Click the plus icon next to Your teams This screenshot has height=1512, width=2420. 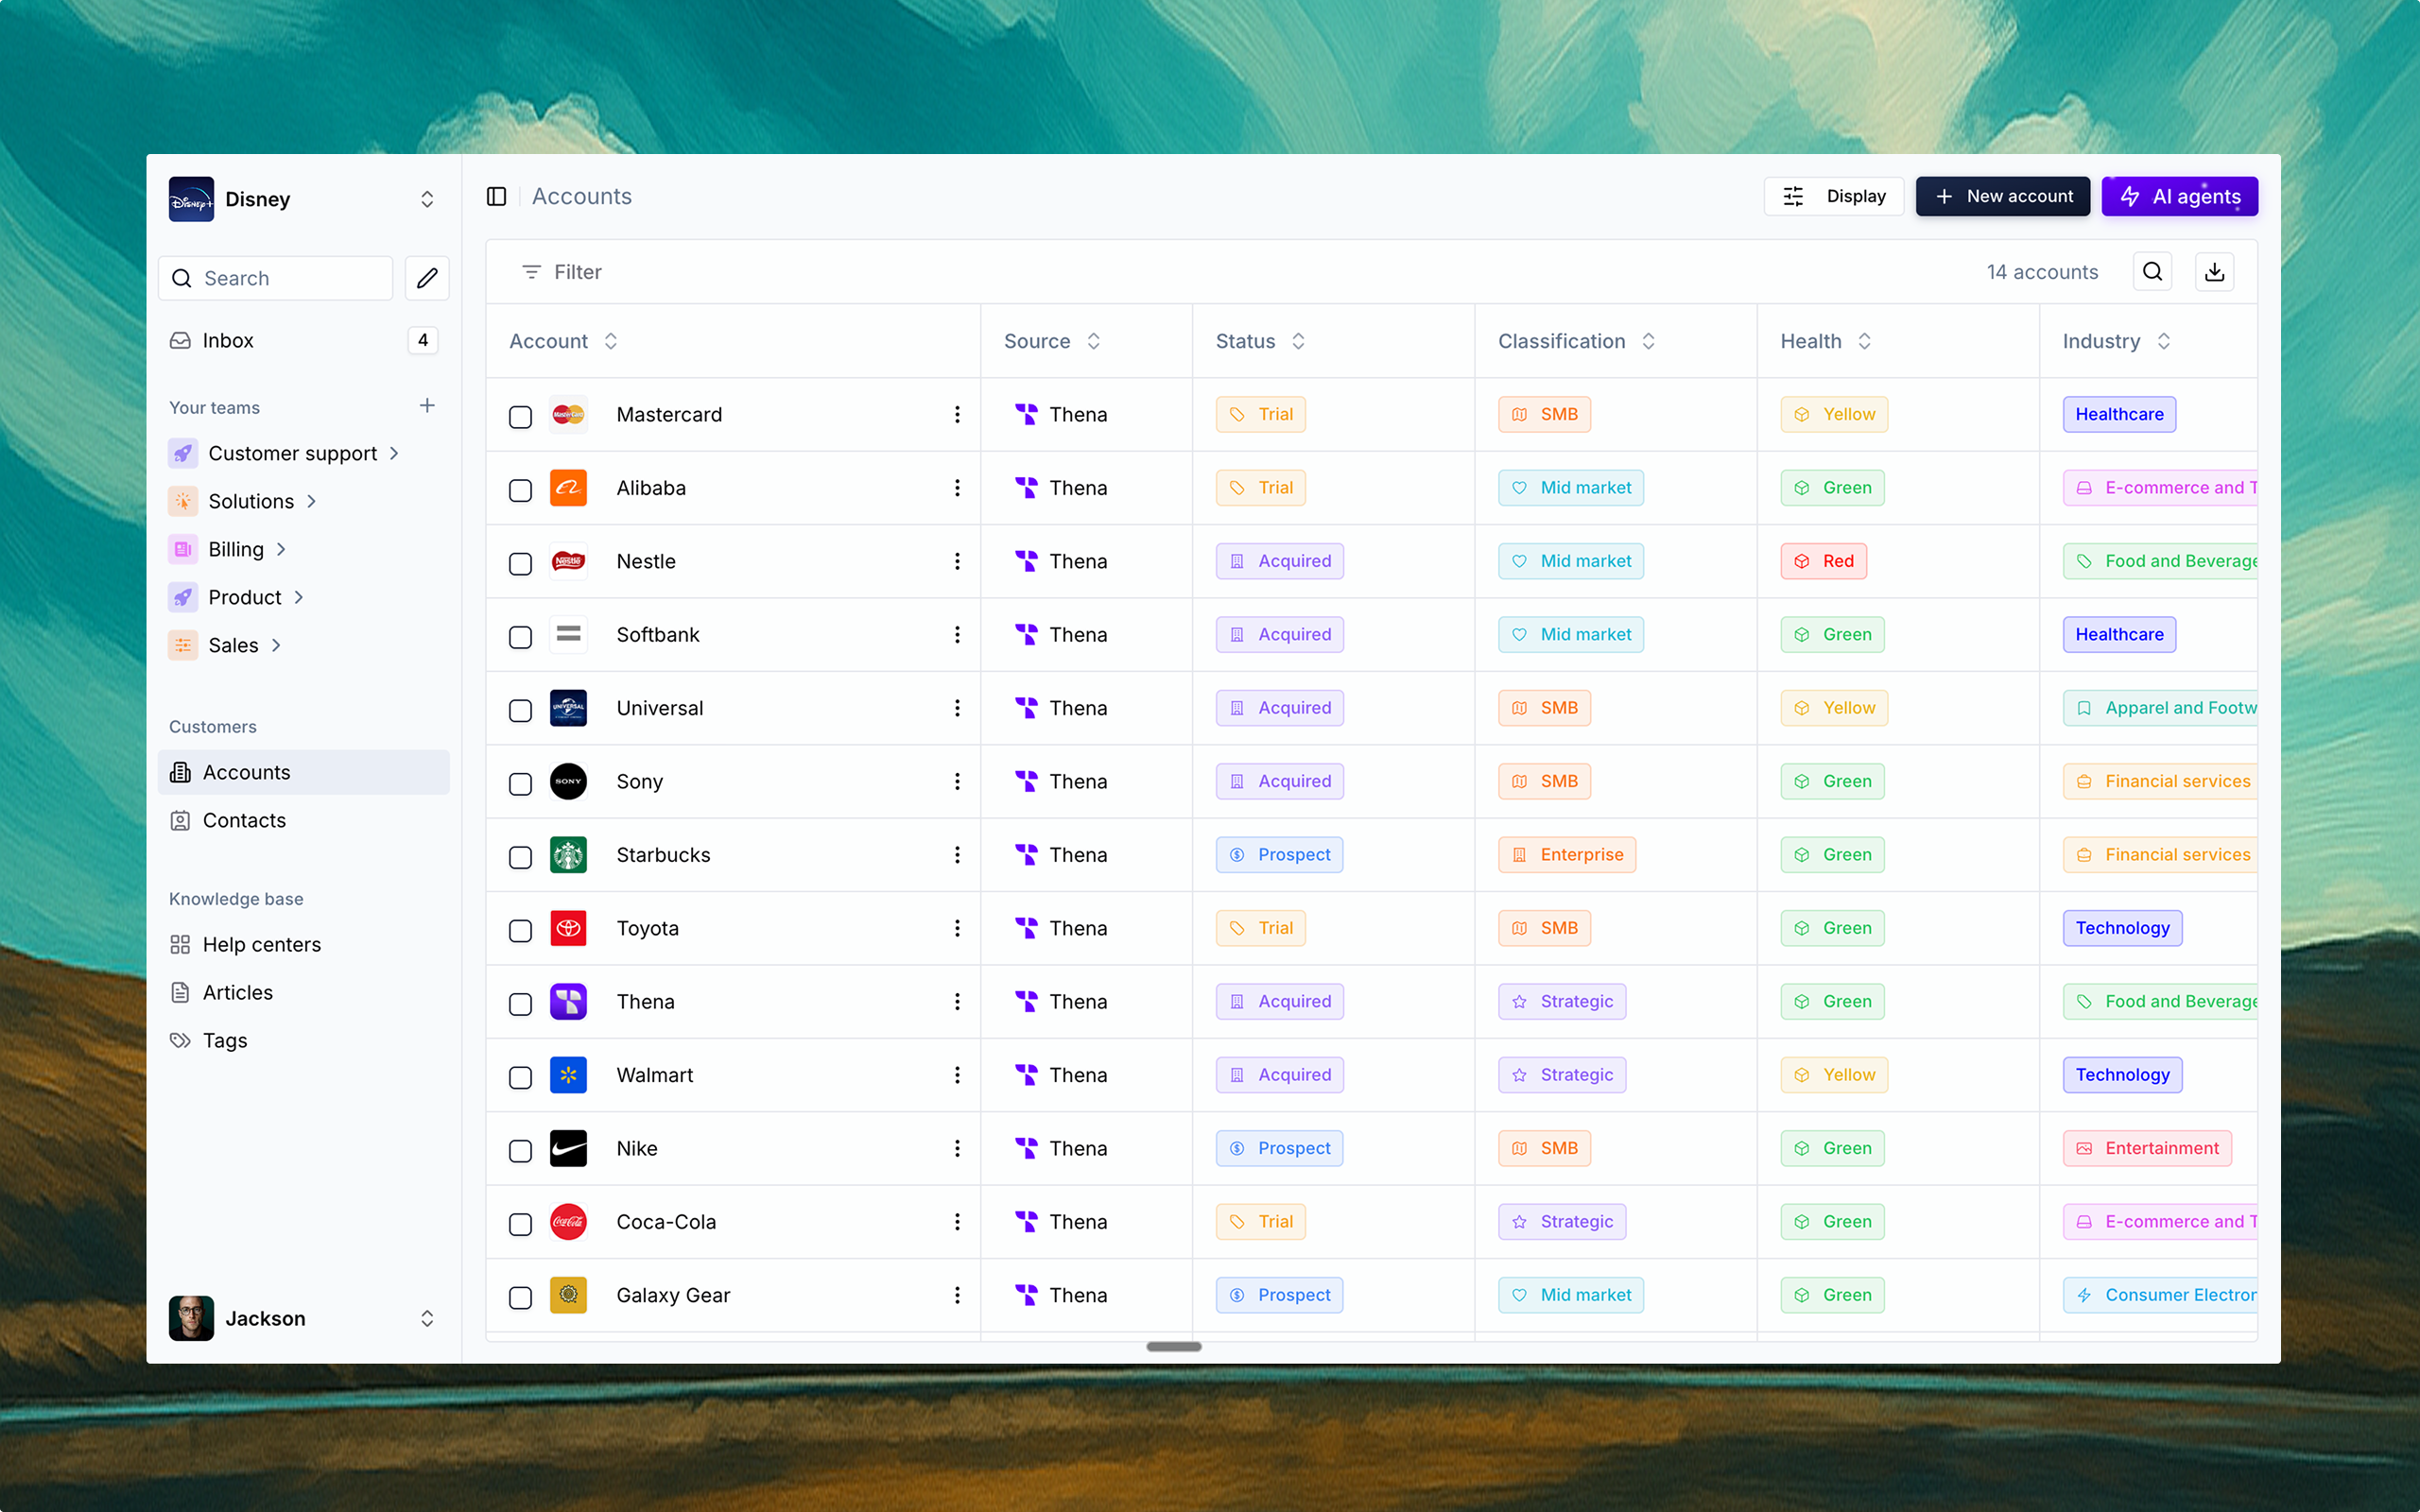[x=427, y=406]
